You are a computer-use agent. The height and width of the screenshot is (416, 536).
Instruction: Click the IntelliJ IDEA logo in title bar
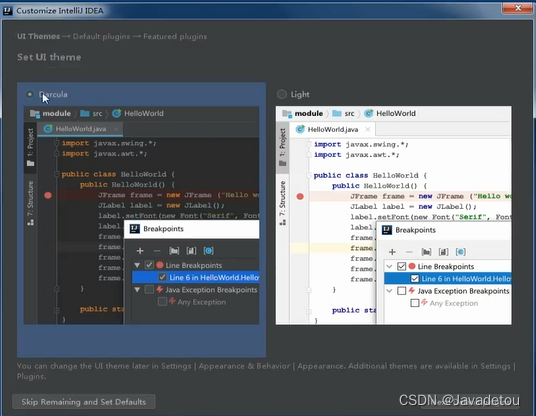tap(8, 11)
